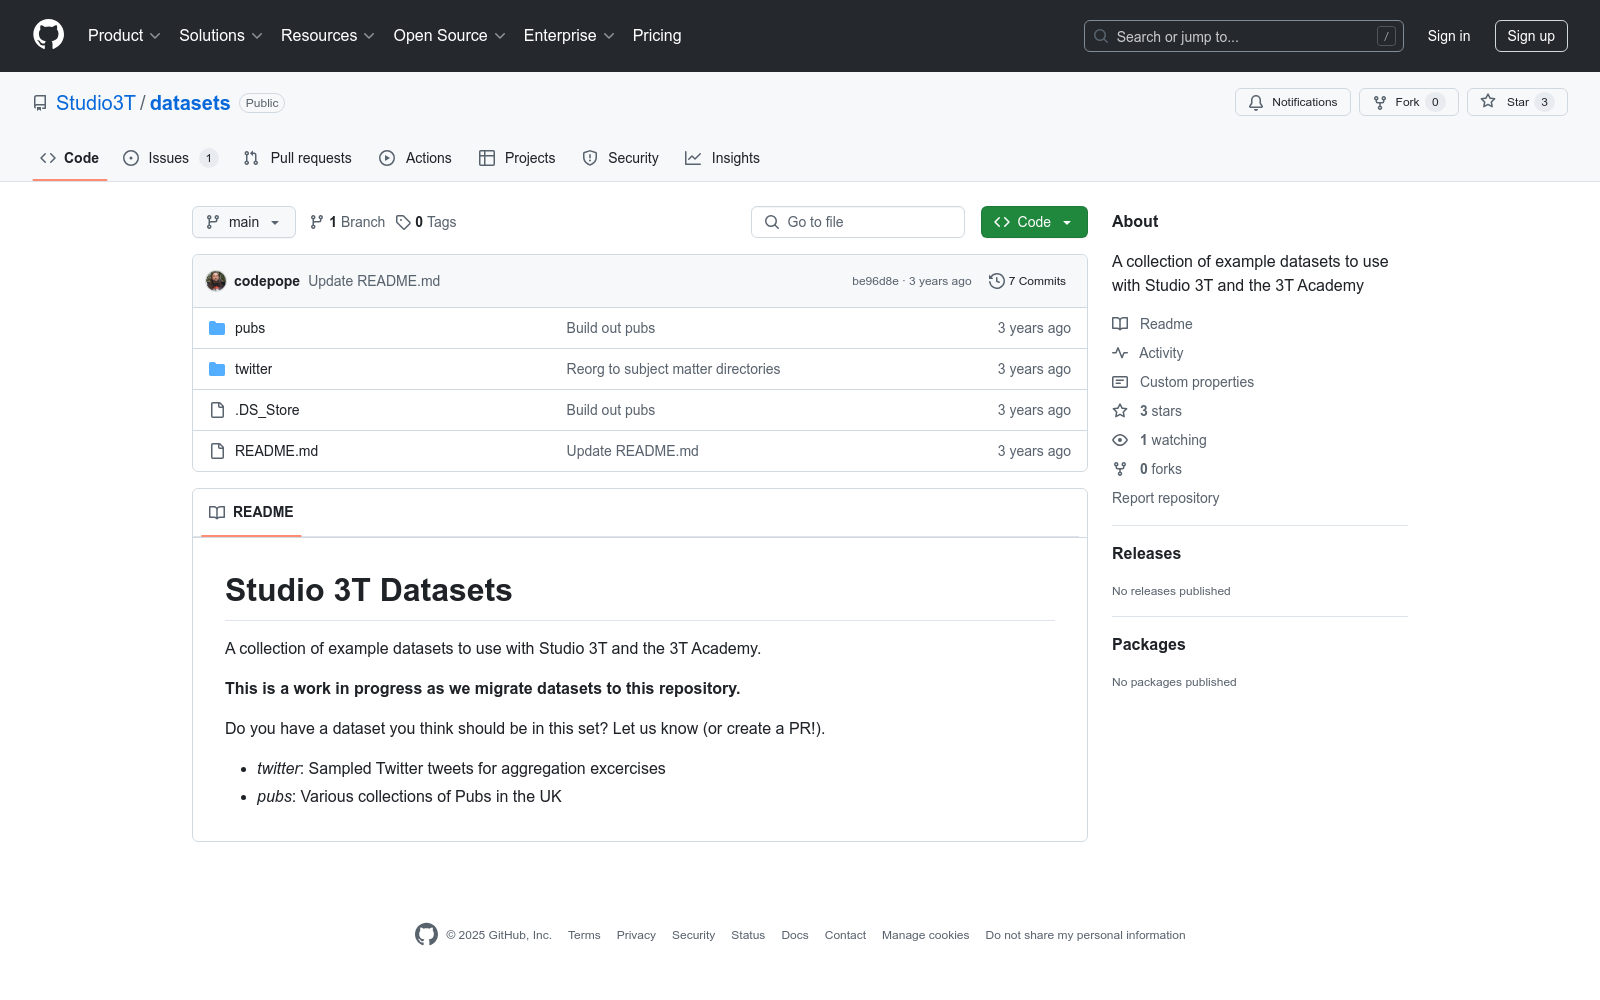
Task: Open the twitter folder
Action: point(253,369)
